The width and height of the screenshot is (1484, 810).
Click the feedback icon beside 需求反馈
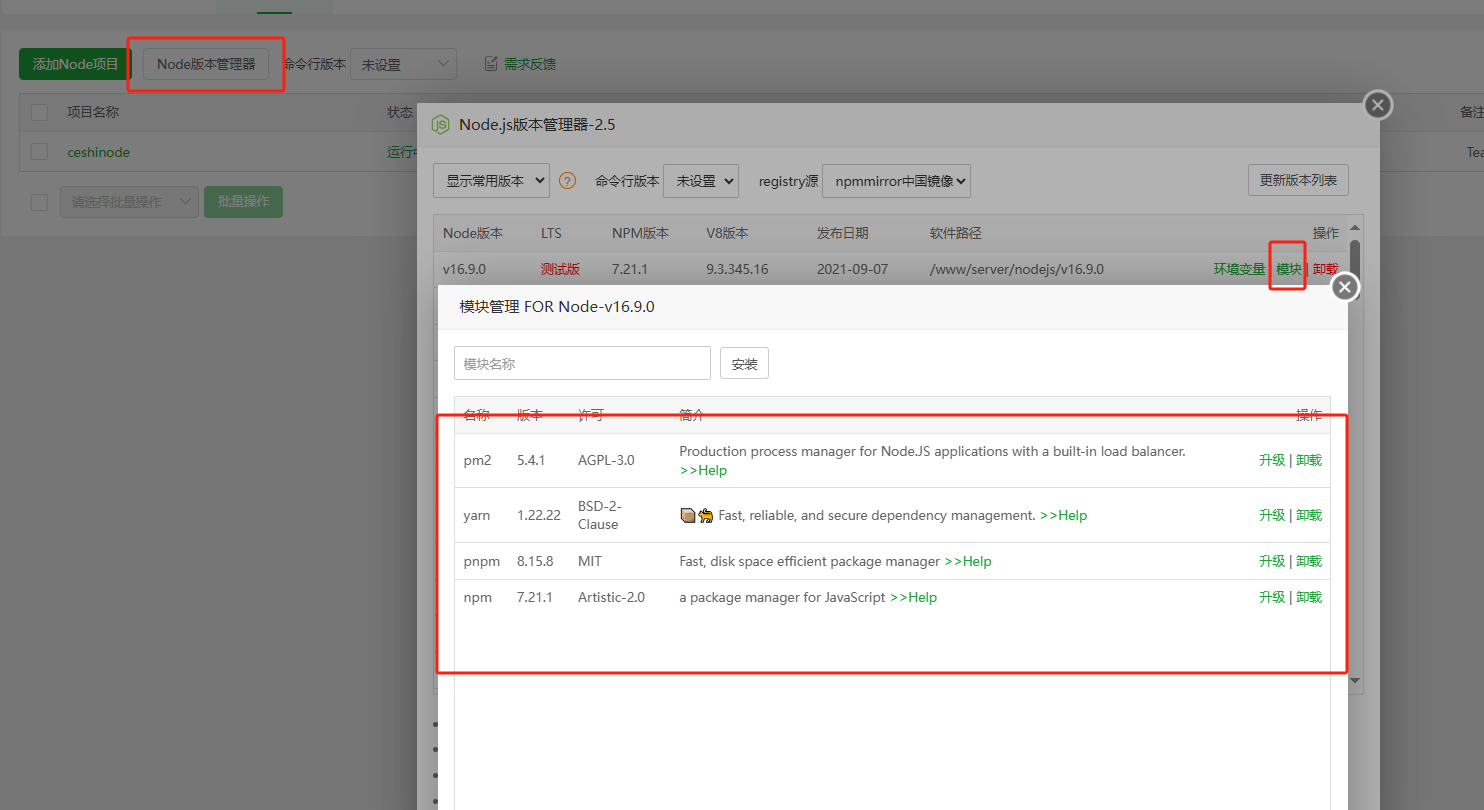[x=491, y=64]
